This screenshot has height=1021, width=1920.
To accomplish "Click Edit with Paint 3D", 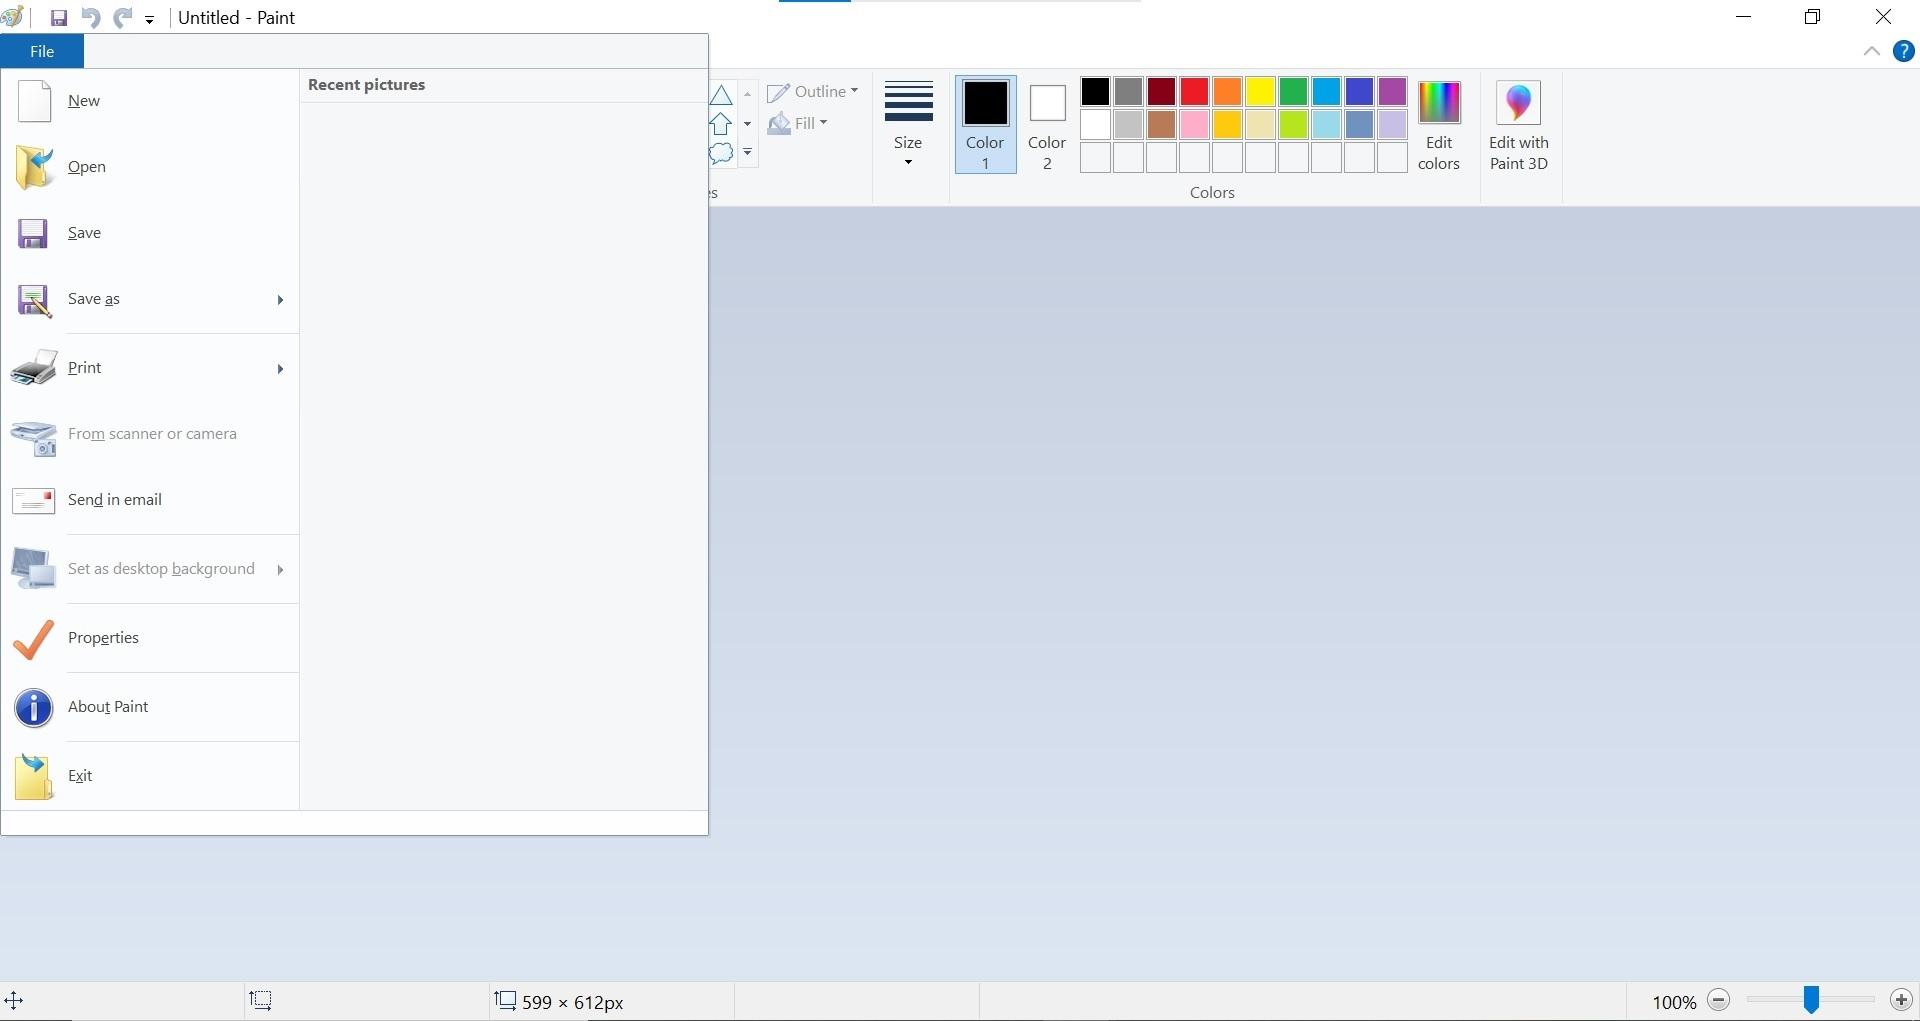I will pos(1519,124).
